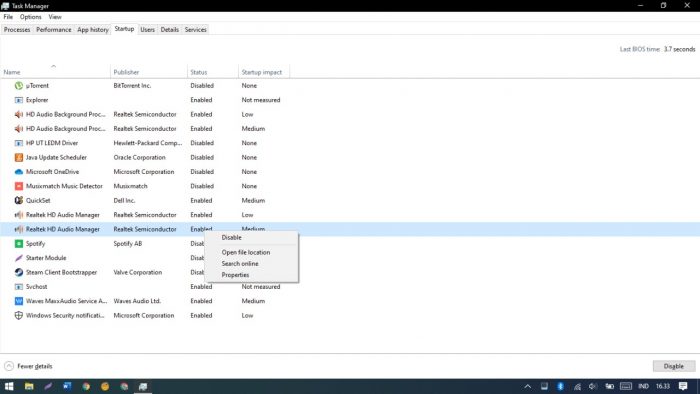Switch to the Details tab
The height and width of the screenshot is (394, 700).
click(x=170, y=29)
